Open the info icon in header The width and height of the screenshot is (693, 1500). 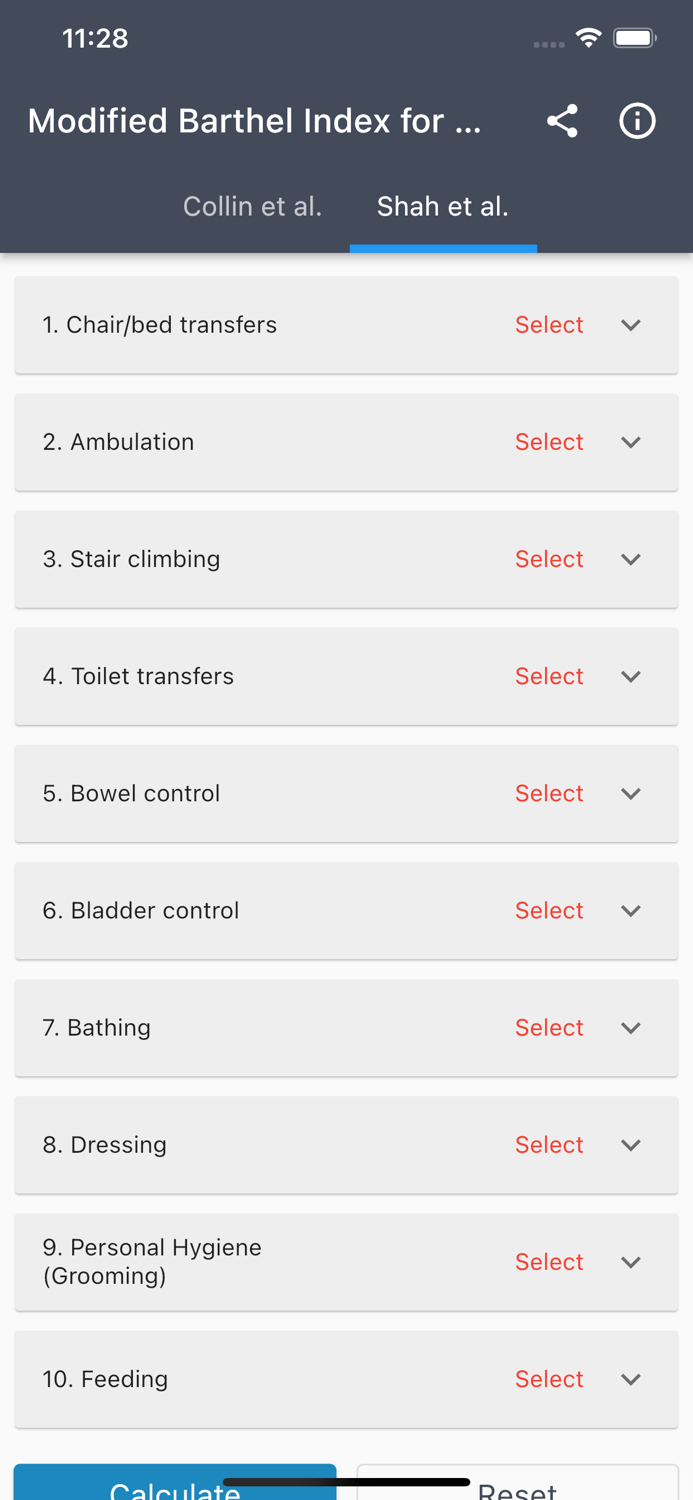[x=637, y=121]
